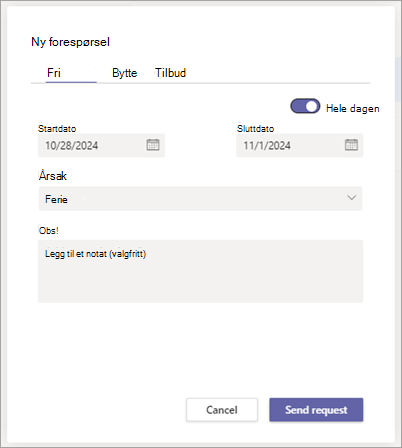Submit with the Send request button

[316, 410]
